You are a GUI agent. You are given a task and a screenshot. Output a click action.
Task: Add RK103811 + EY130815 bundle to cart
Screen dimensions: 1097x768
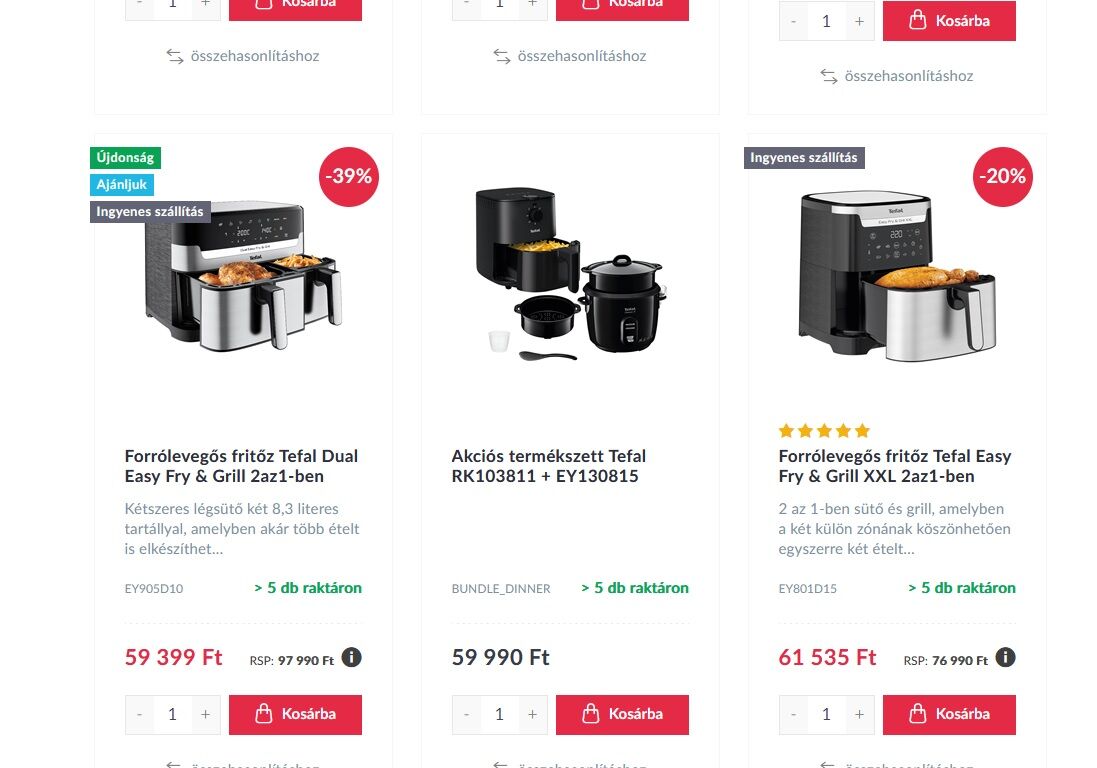coord(622,714)
